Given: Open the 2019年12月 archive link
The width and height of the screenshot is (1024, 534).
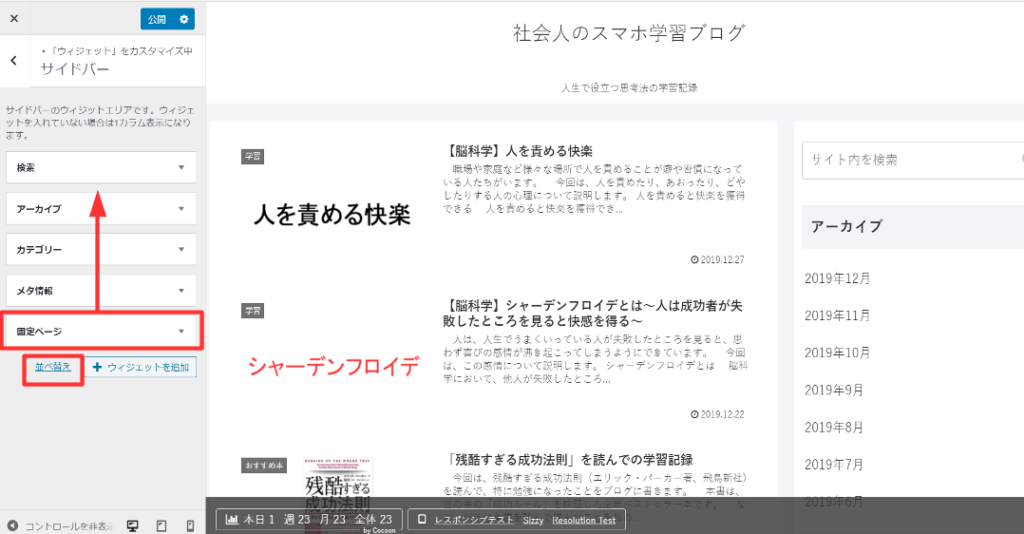Looking at the screenshot, I should click(837, 278).
